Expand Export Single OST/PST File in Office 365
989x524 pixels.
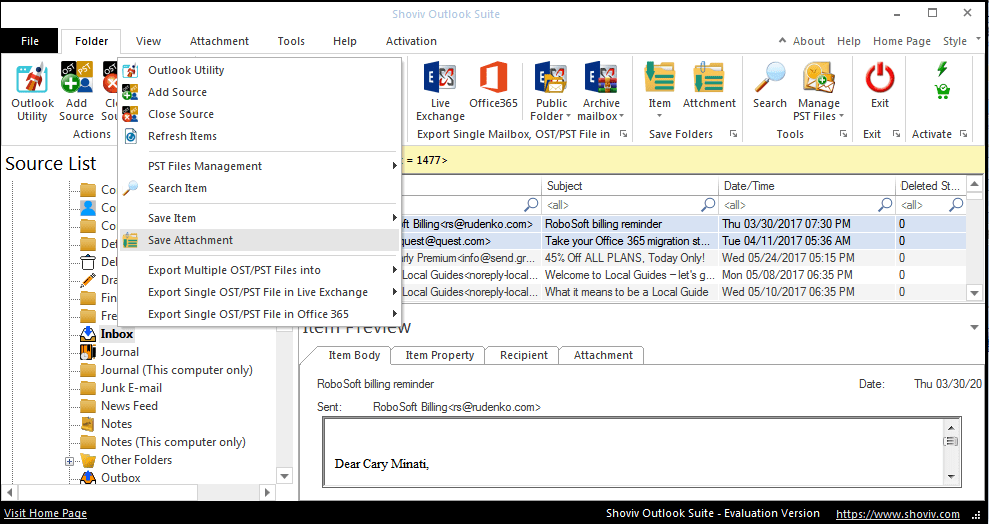[260, 314]
